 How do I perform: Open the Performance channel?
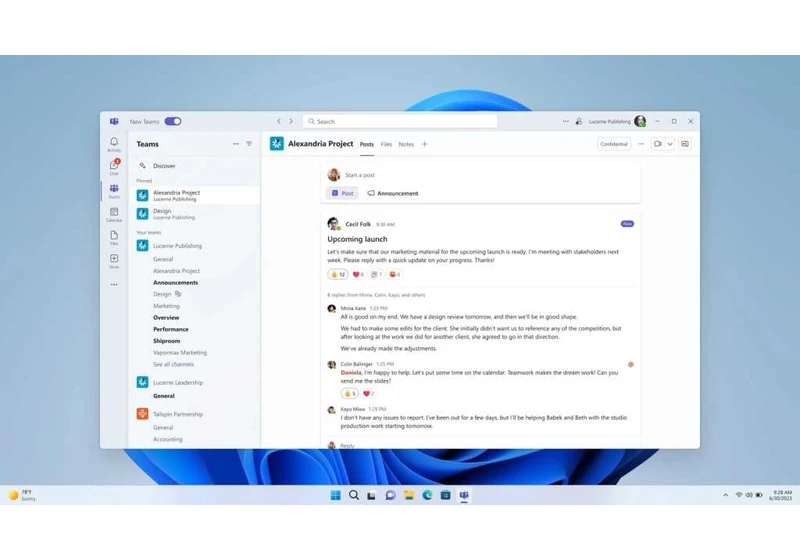pos(170,329)
